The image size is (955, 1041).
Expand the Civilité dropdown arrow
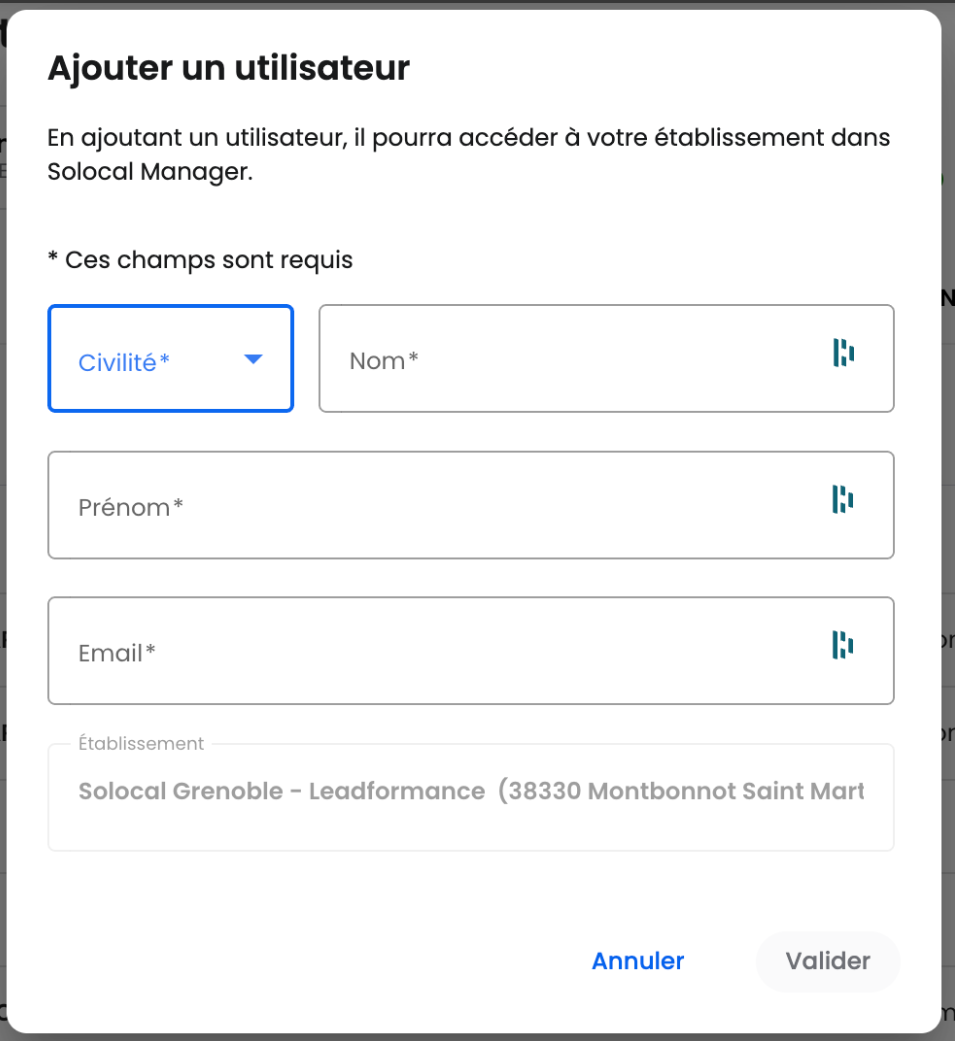coord(253,359)
